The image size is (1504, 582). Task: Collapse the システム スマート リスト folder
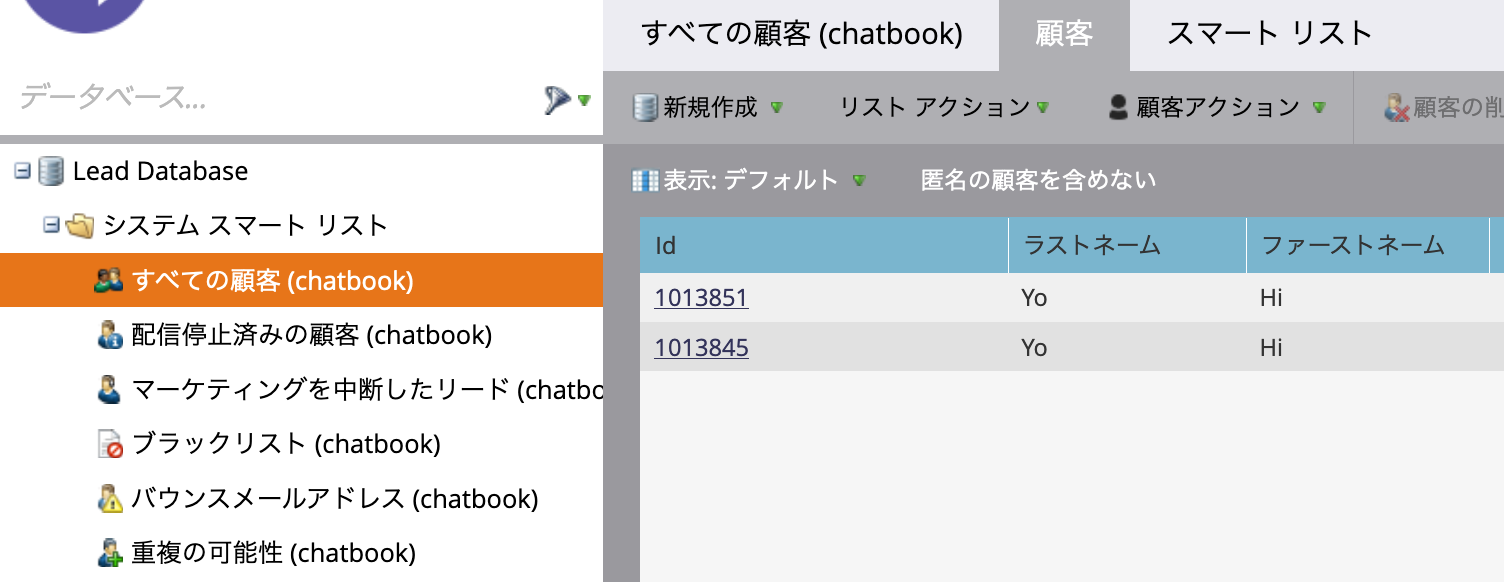click(51, 226)
